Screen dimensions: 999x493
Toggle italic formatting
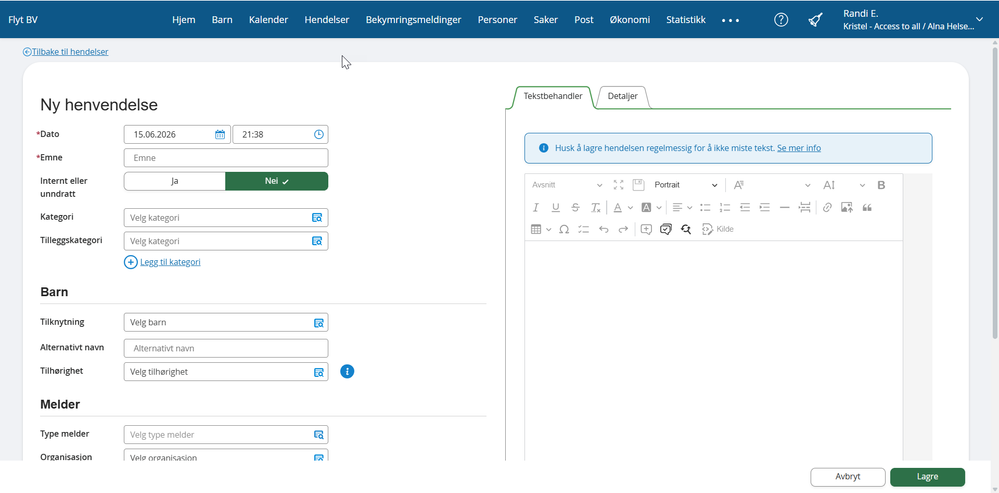click(x=535, y=207)
